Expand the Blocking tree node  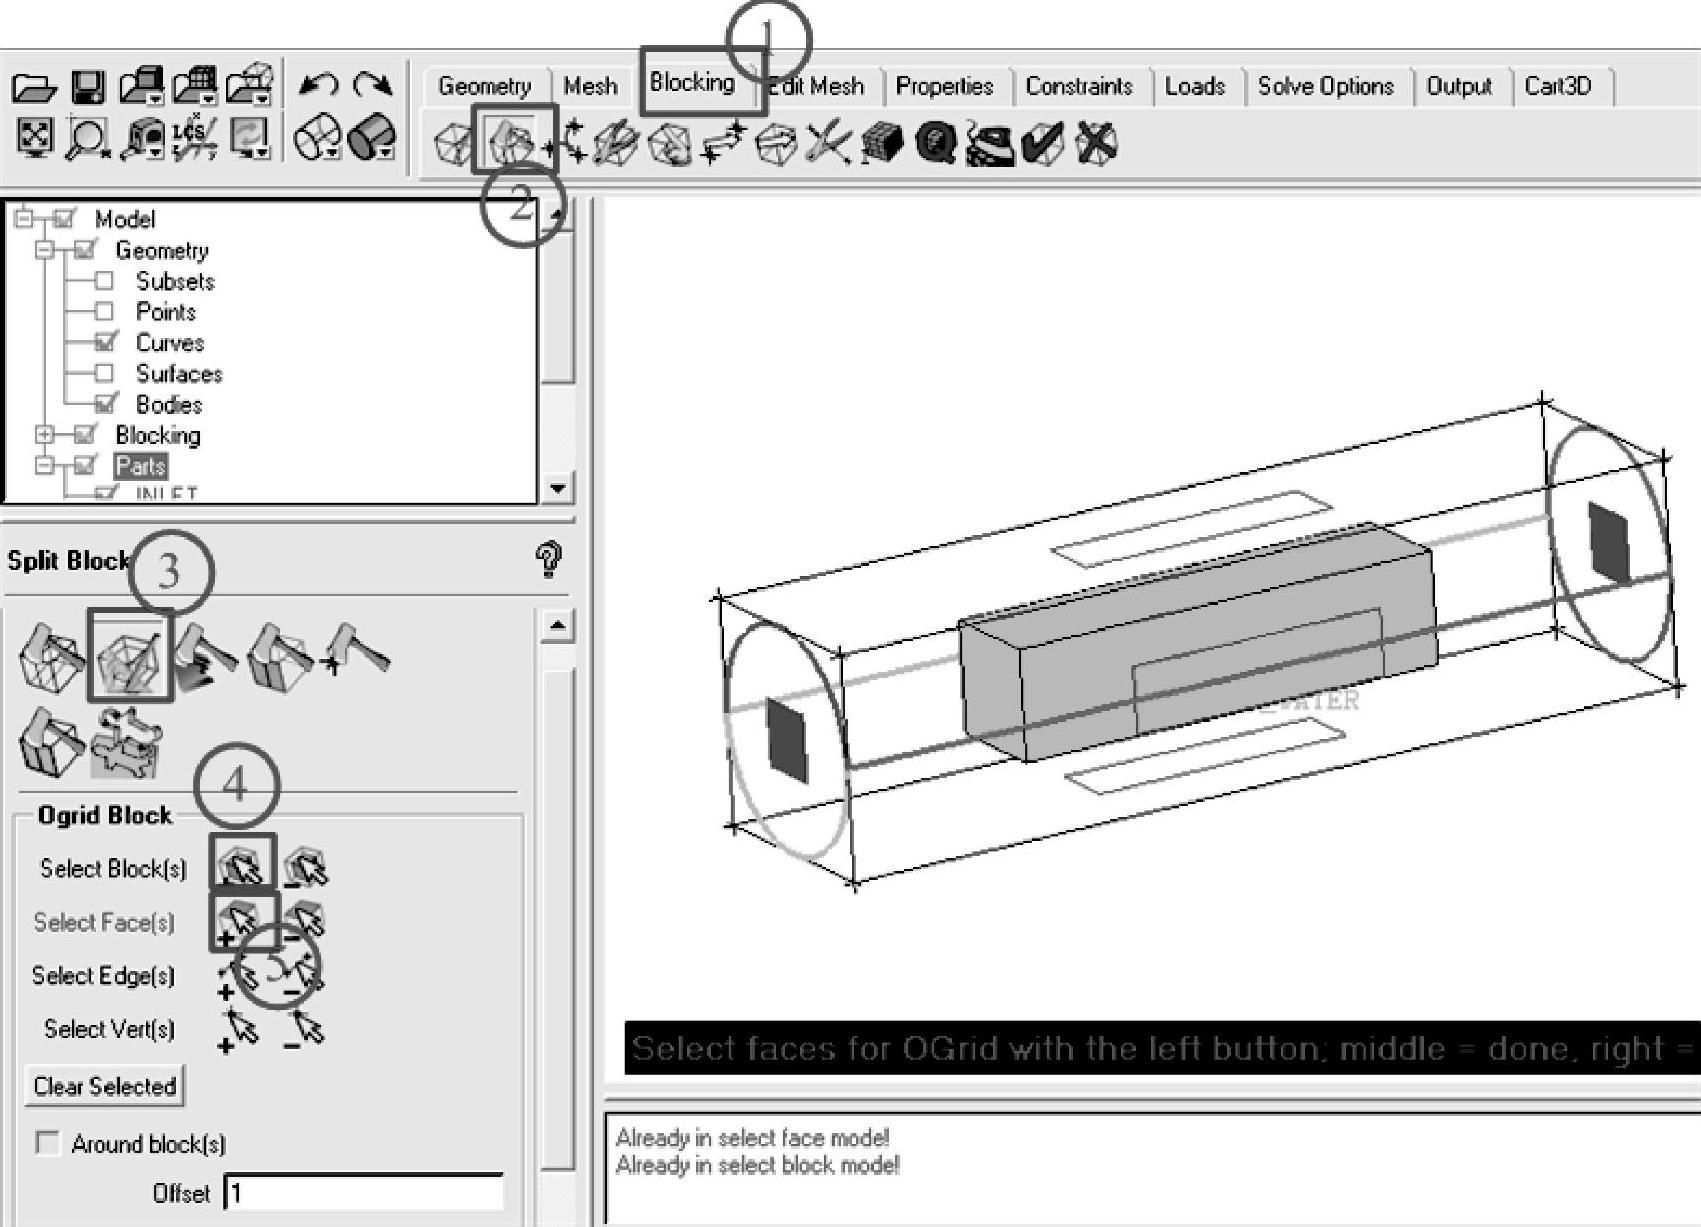(44, 435)
